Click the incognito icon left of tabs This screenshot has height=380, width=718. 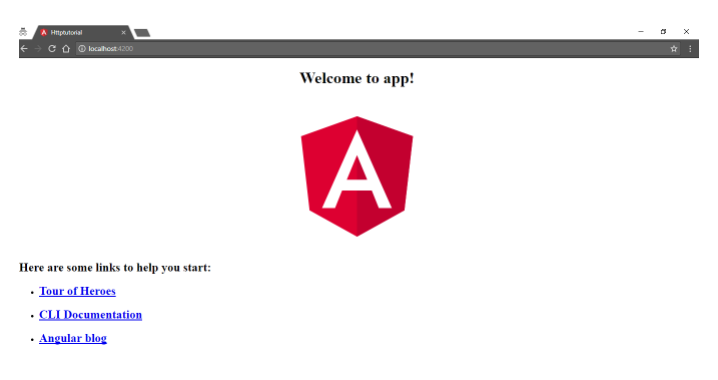click(23, 32)
